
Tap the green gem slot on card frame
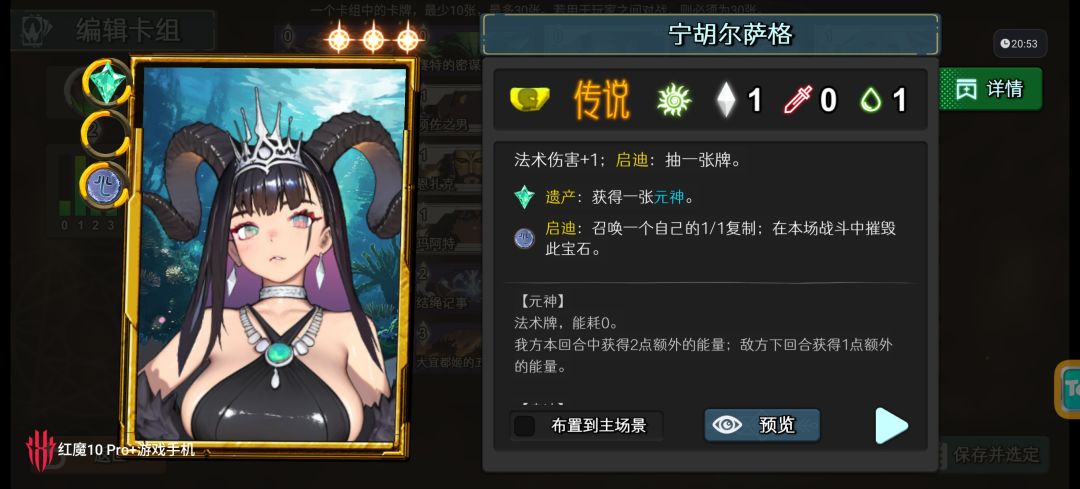(x=107, y=82)
